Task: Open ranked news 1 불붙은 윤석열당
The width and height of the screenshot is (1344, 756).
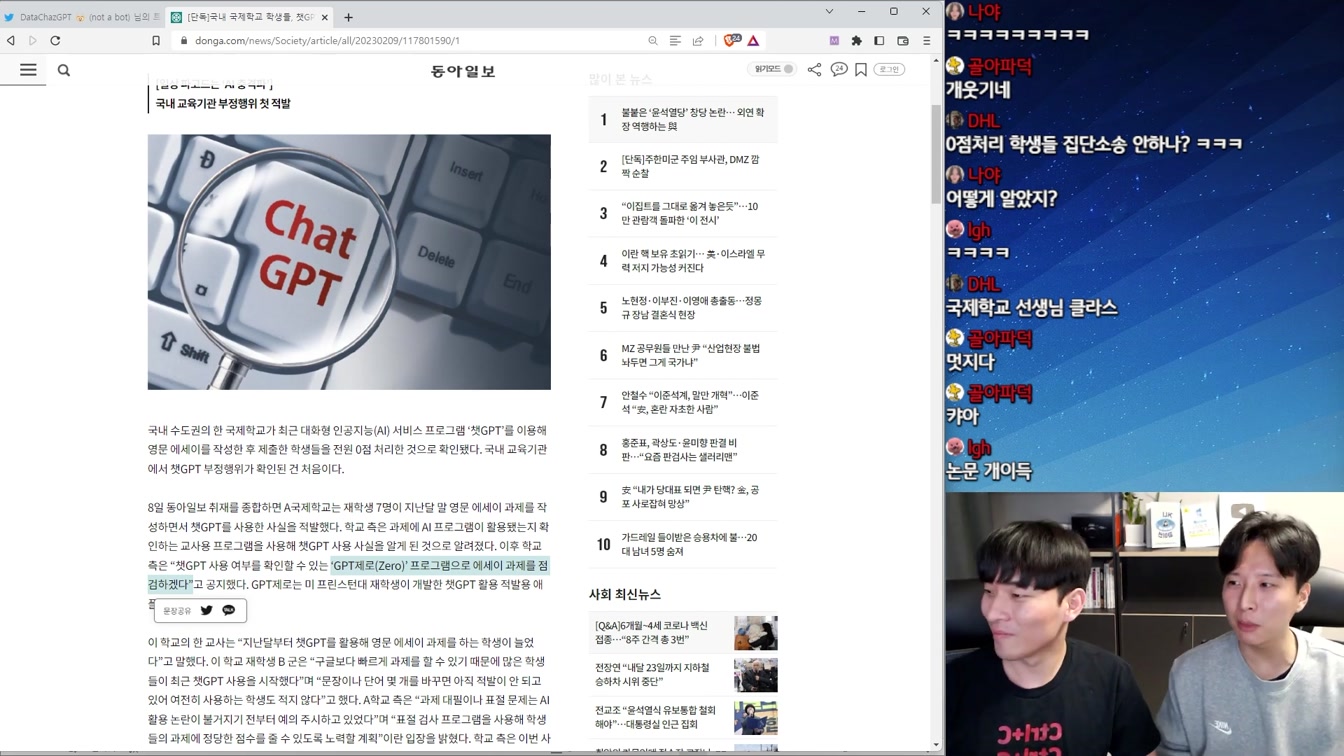Action: tap(683, 119)
